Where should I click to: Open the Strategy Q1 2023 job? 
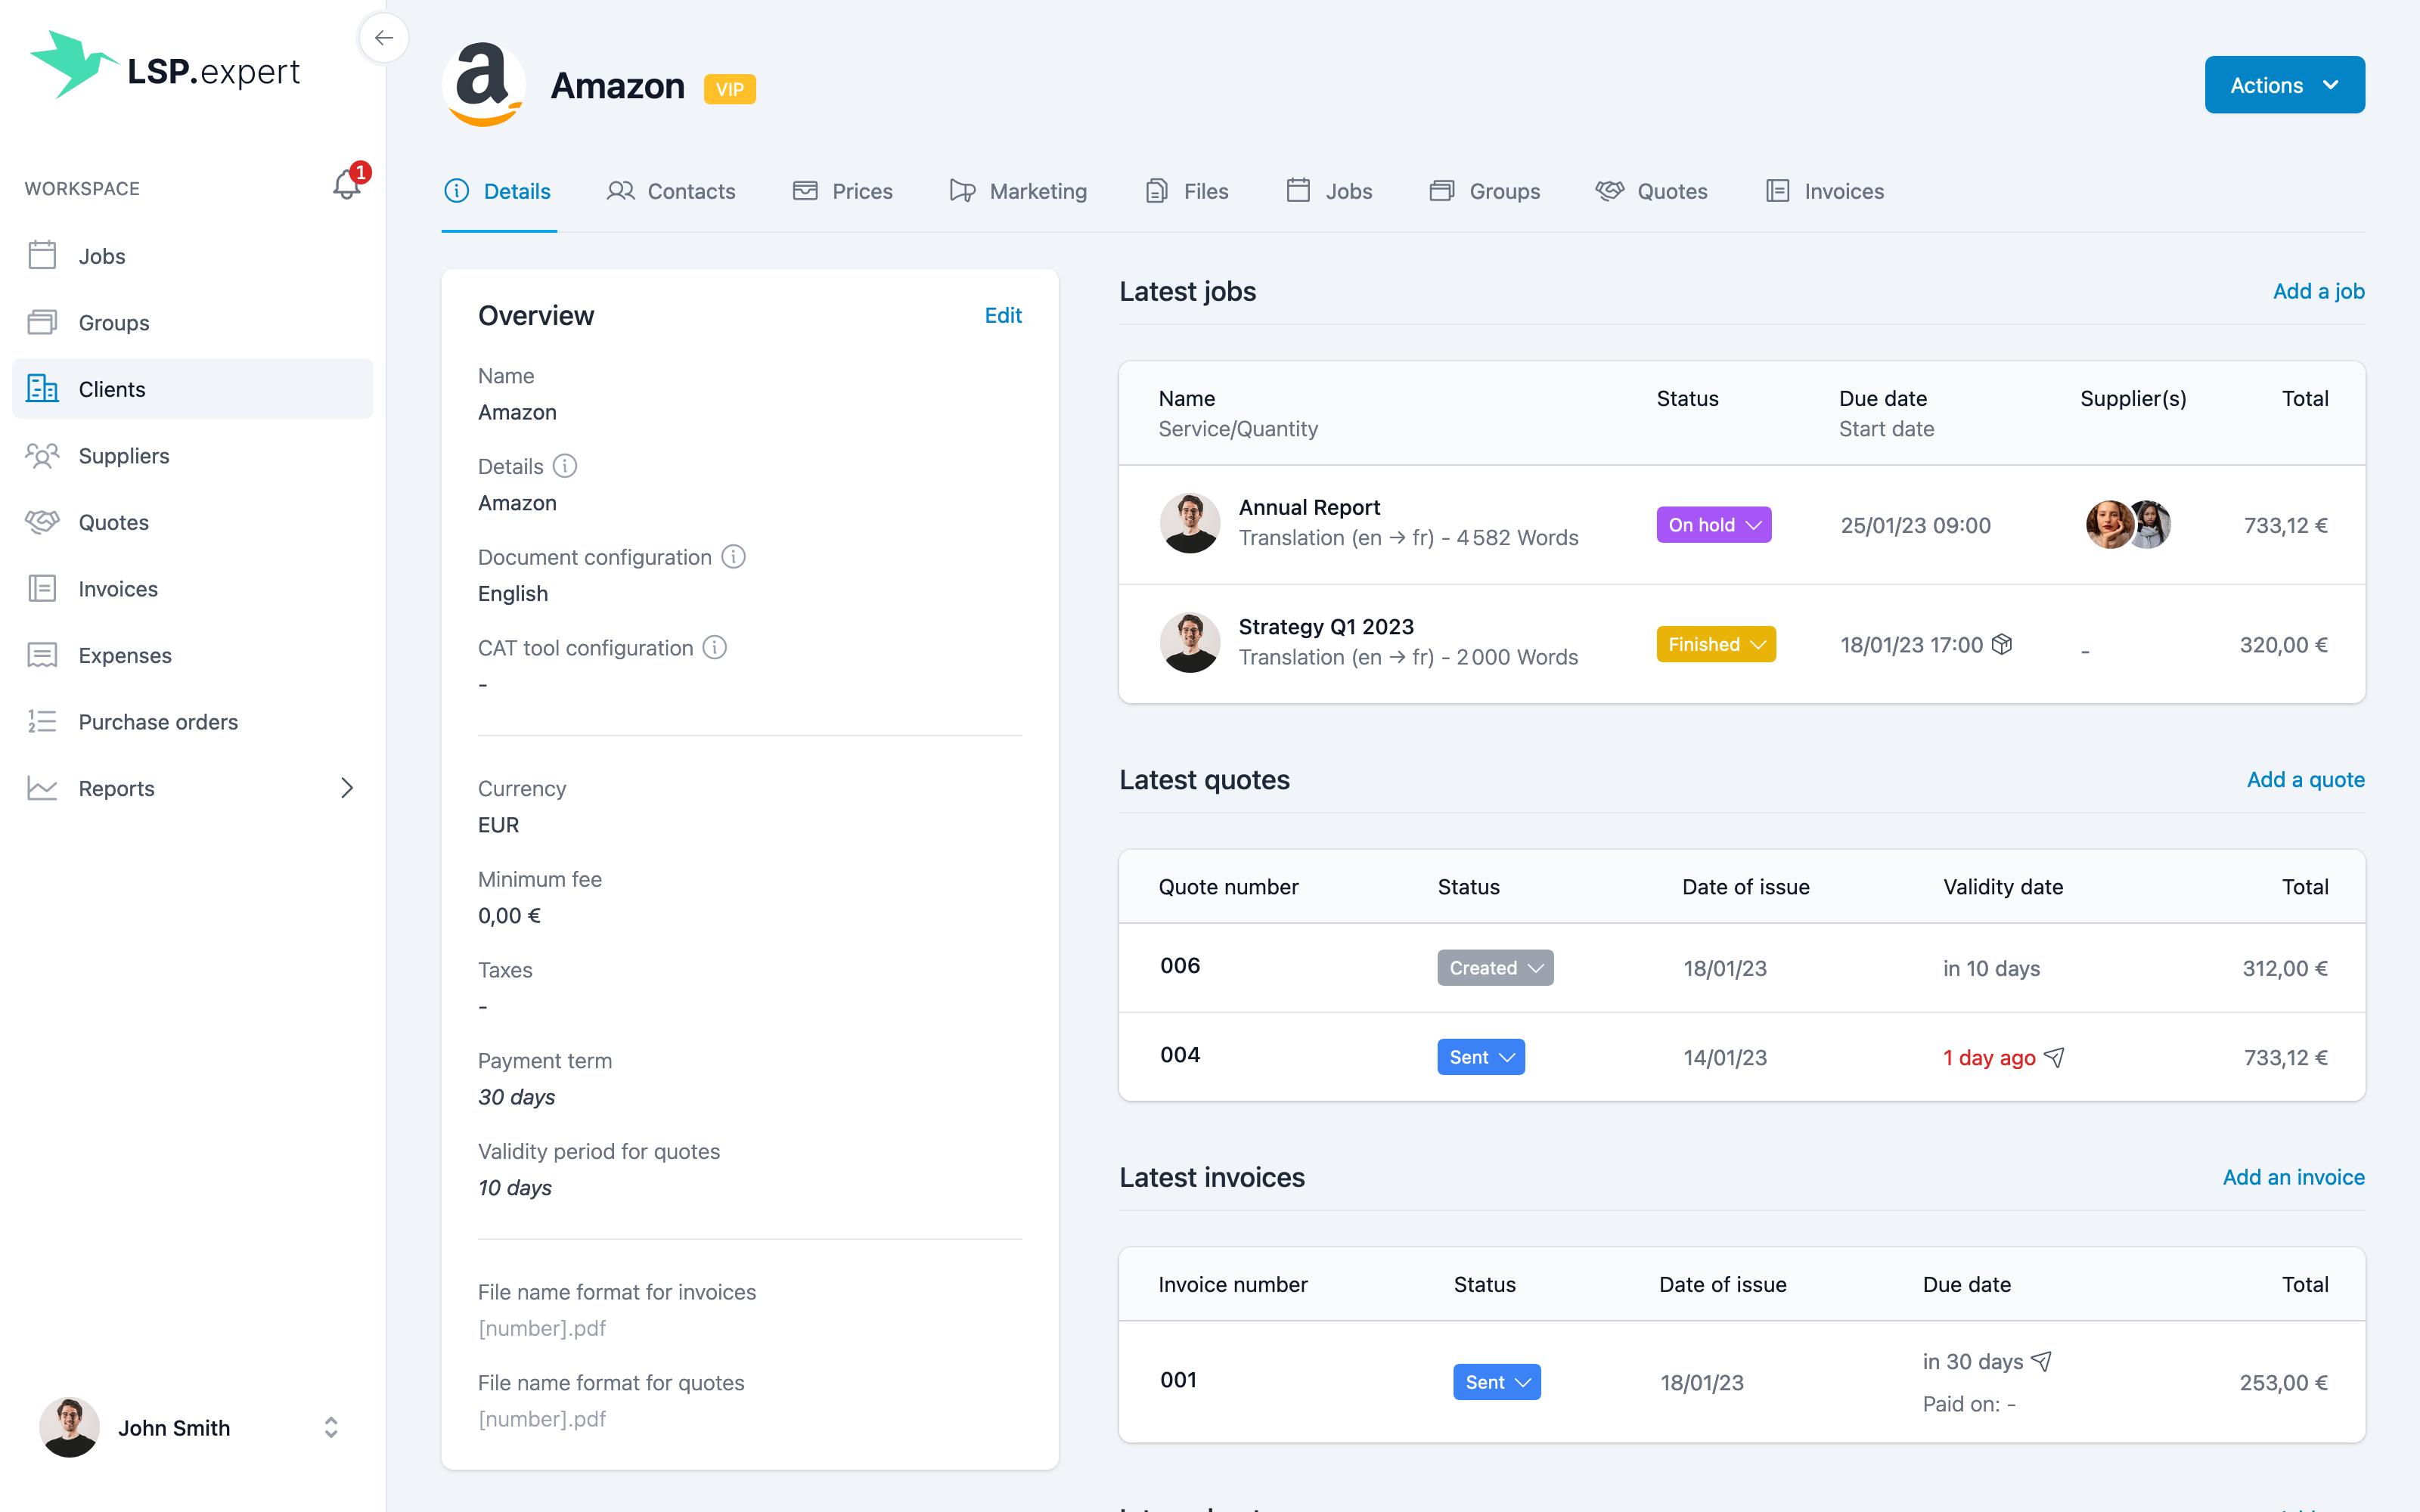(1326, 626)
